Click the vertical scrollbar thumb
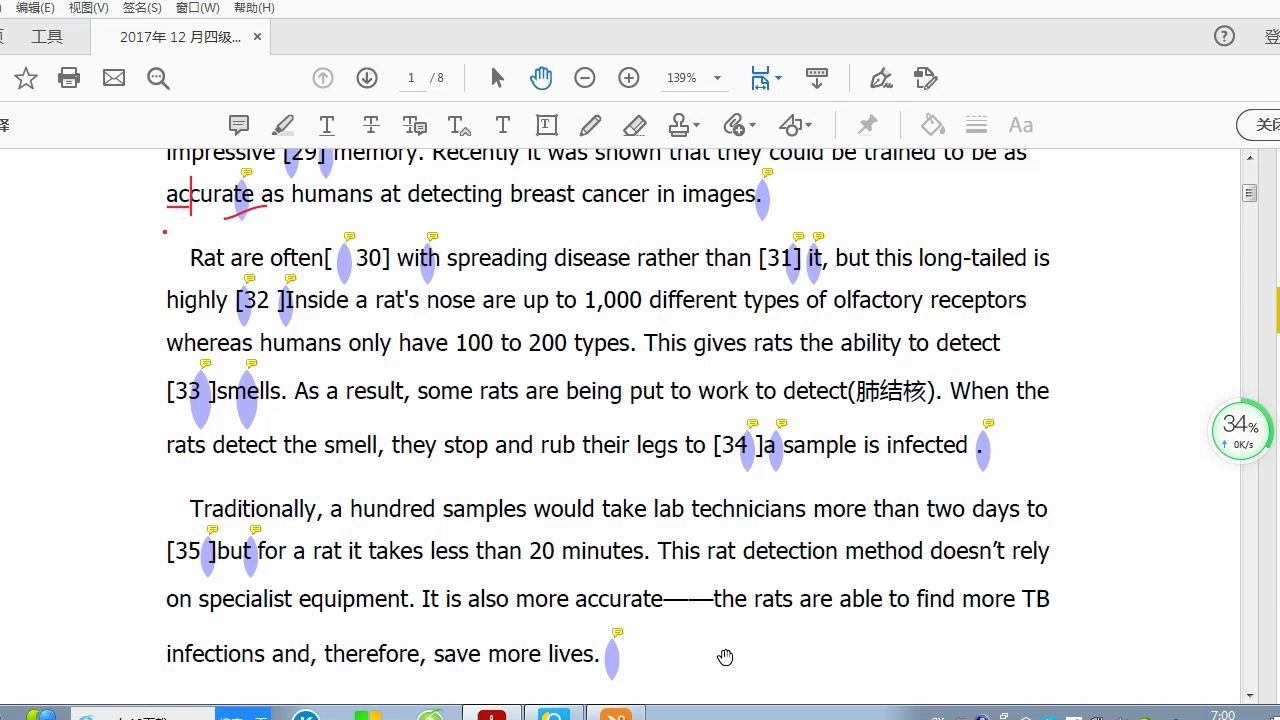1280x720 pixels. [1250, 194]
